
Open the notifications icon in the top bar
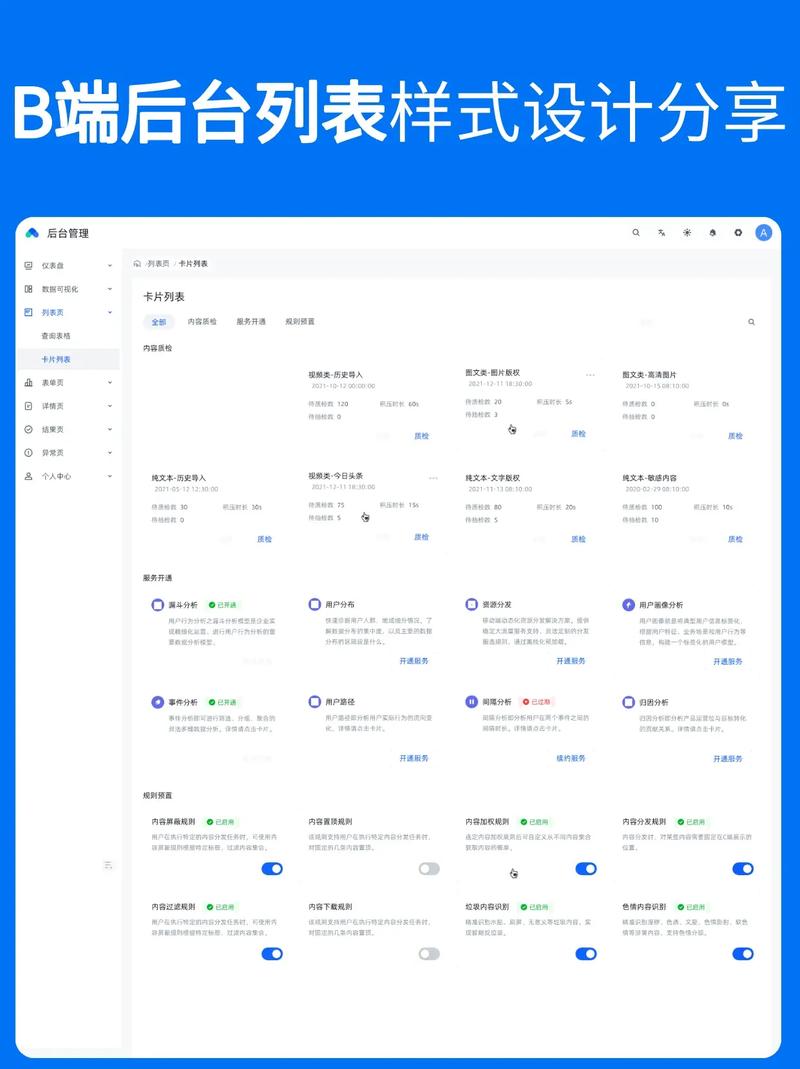click(711, 232)
